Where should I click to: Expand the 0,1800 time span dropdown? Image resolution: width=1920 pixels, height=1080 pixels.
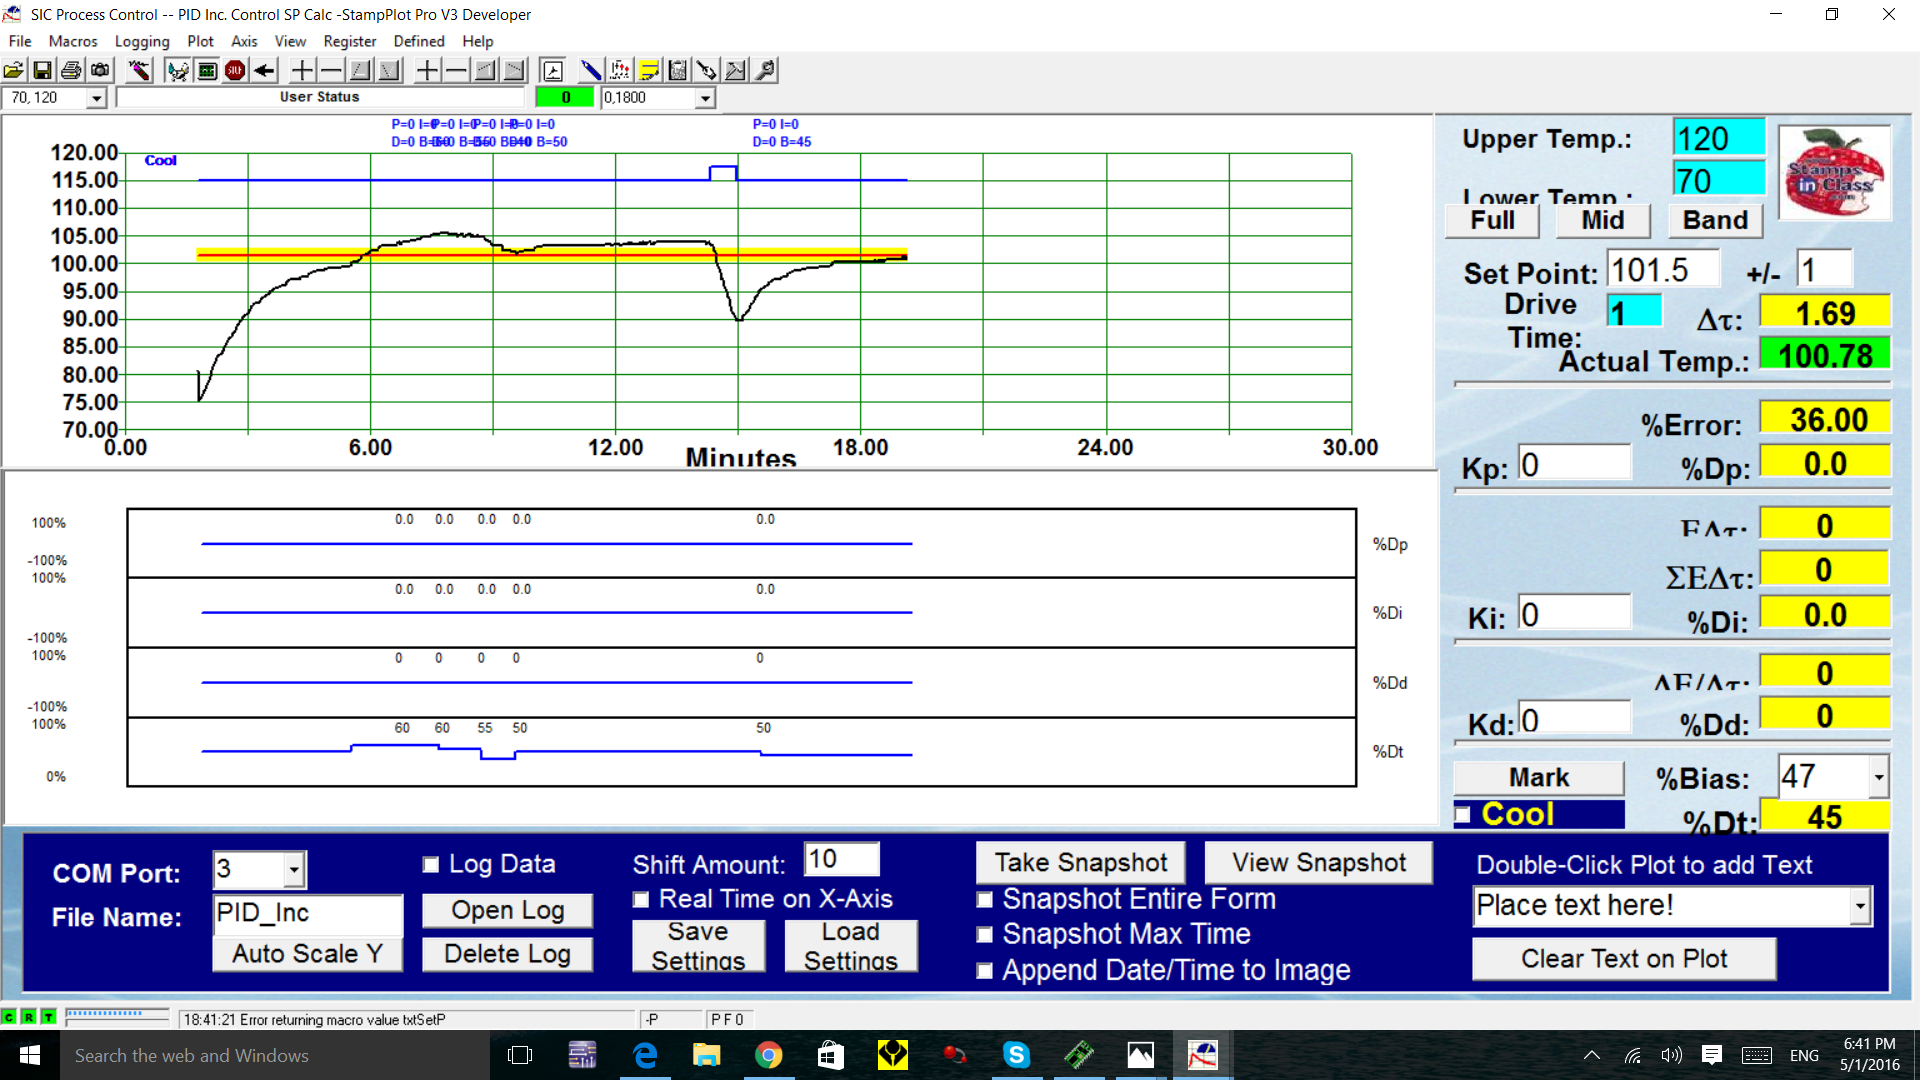coord(705,98)
